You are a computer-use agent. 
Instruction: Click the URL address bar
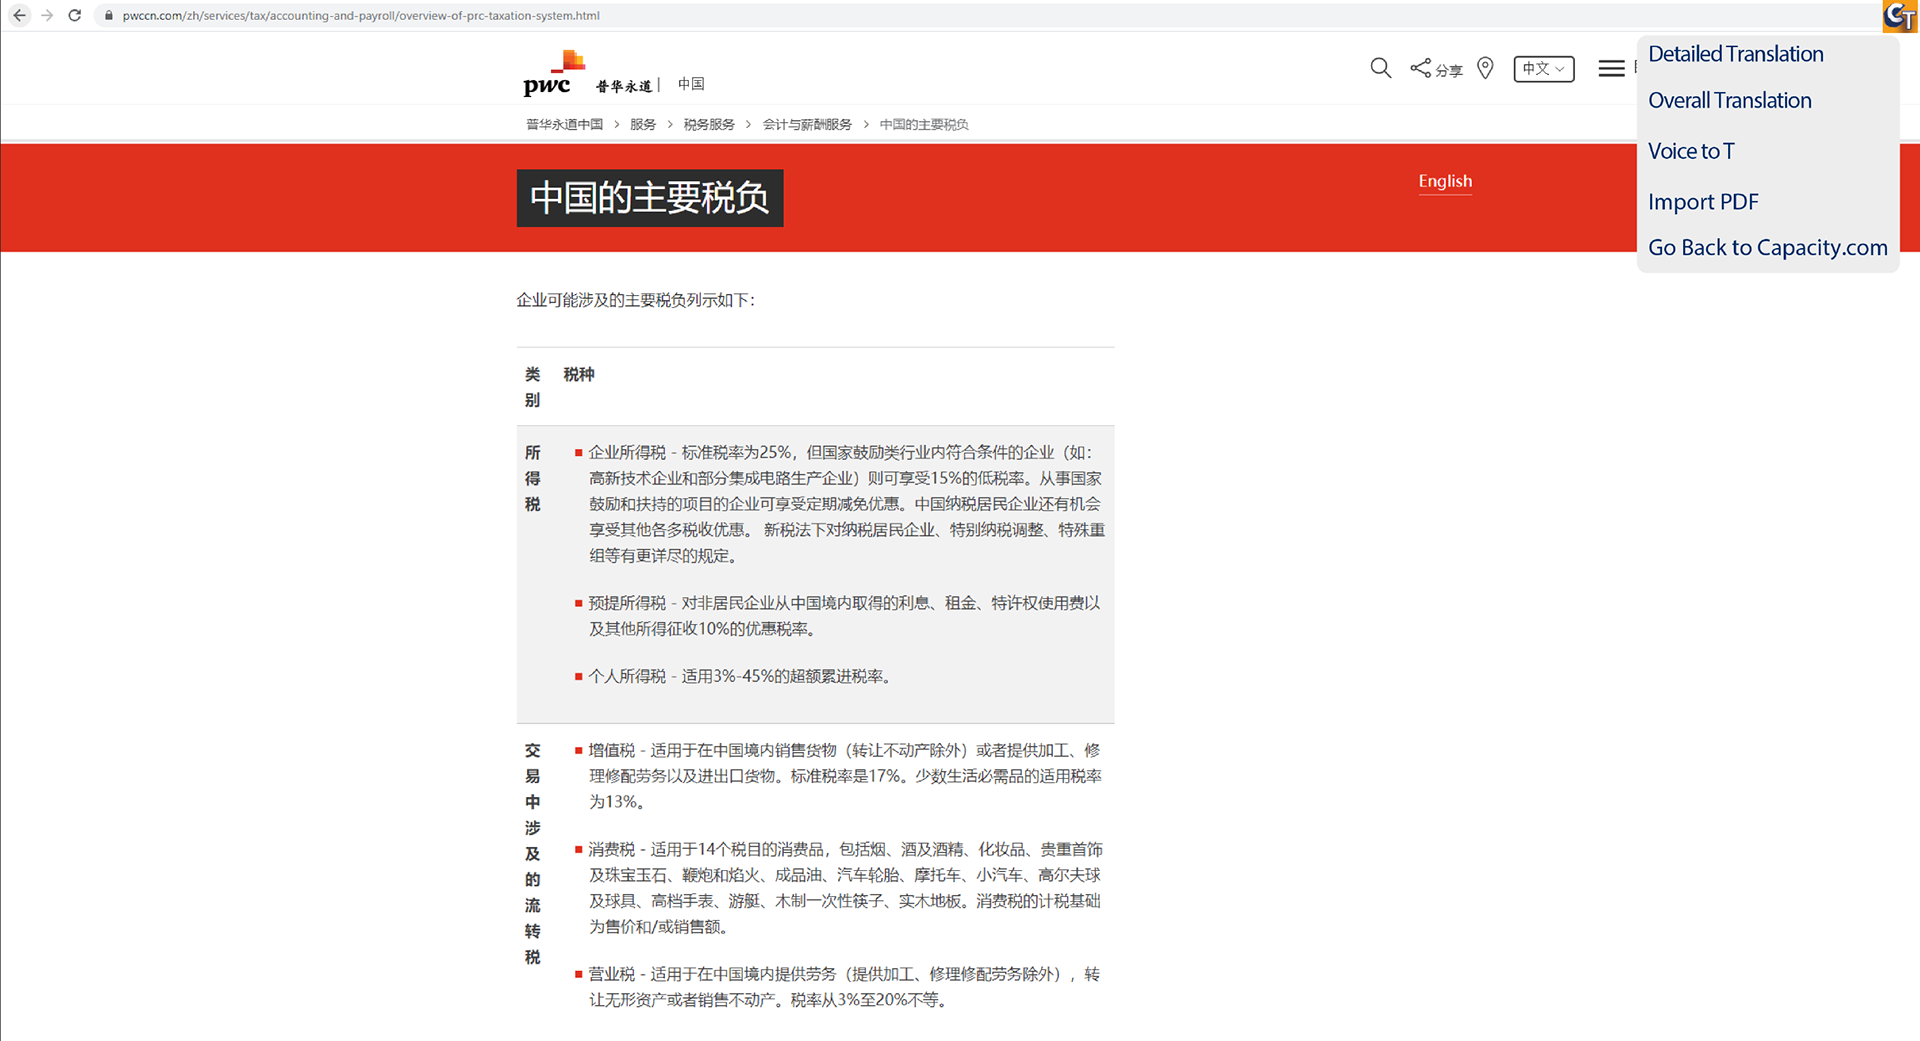pyautogui.click(x=361, y=16)
